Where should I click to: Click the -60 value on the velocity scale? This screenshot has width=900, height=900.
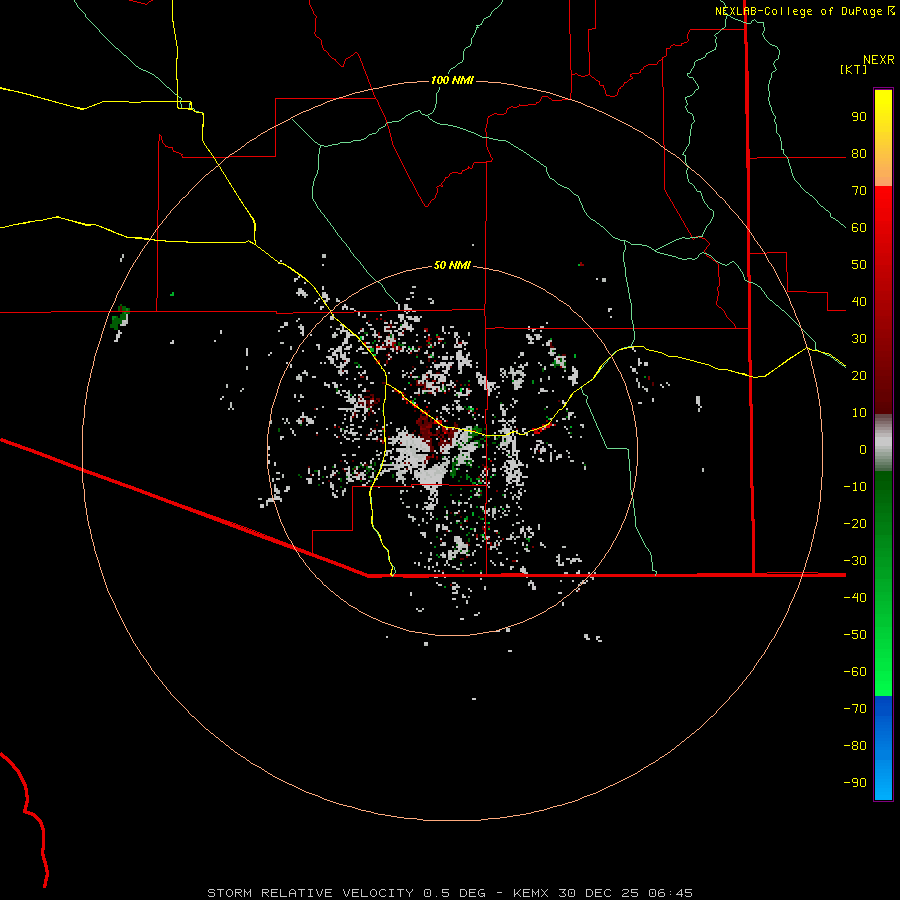[x=855, y=672]
